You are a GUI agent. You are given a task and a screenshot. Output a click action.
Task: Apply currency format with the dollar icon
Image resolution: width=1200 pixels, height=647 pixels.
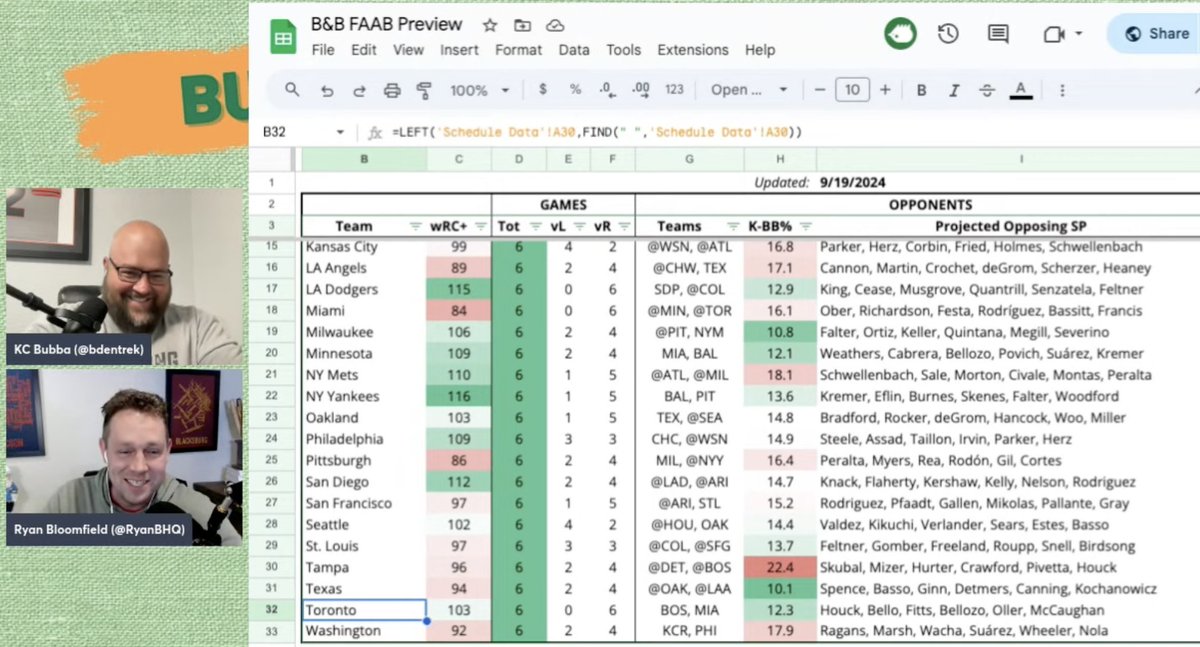pos(542,89)
